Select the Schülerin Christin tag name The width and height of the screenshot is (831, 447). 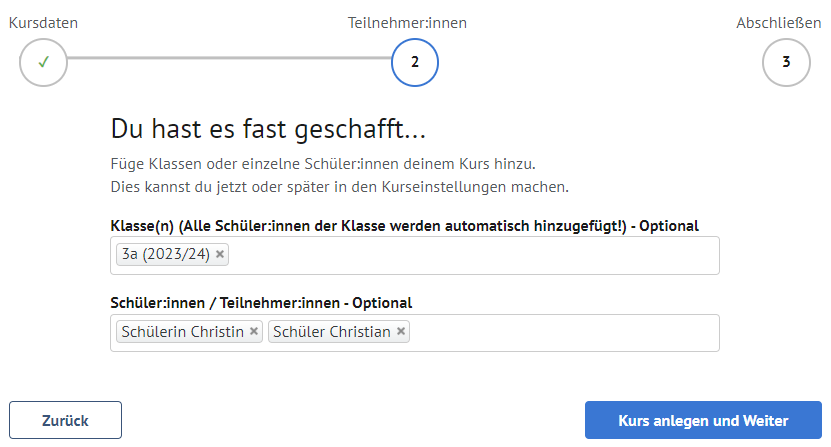182,332
